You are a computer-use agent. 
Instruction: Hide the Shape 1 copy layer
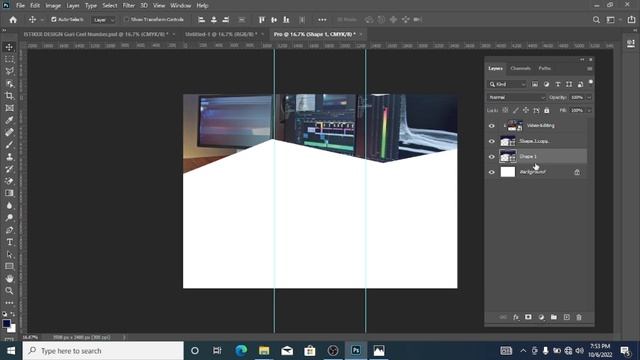click(x=491, y=141)
